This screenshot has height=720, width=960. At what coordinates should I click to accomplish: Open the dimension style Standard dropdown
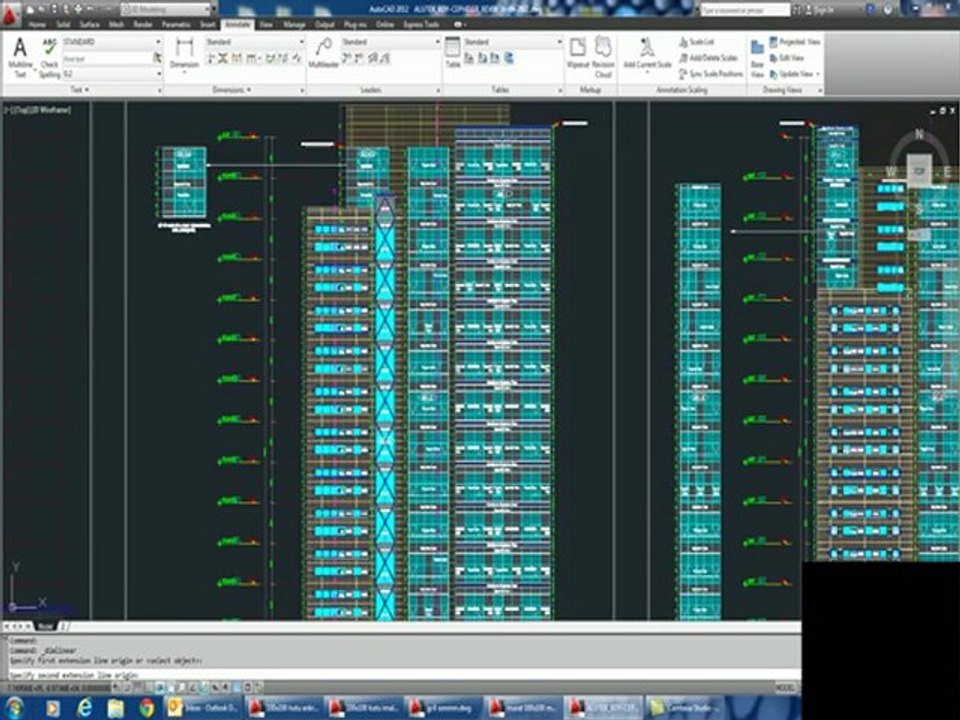pos(255,42)
